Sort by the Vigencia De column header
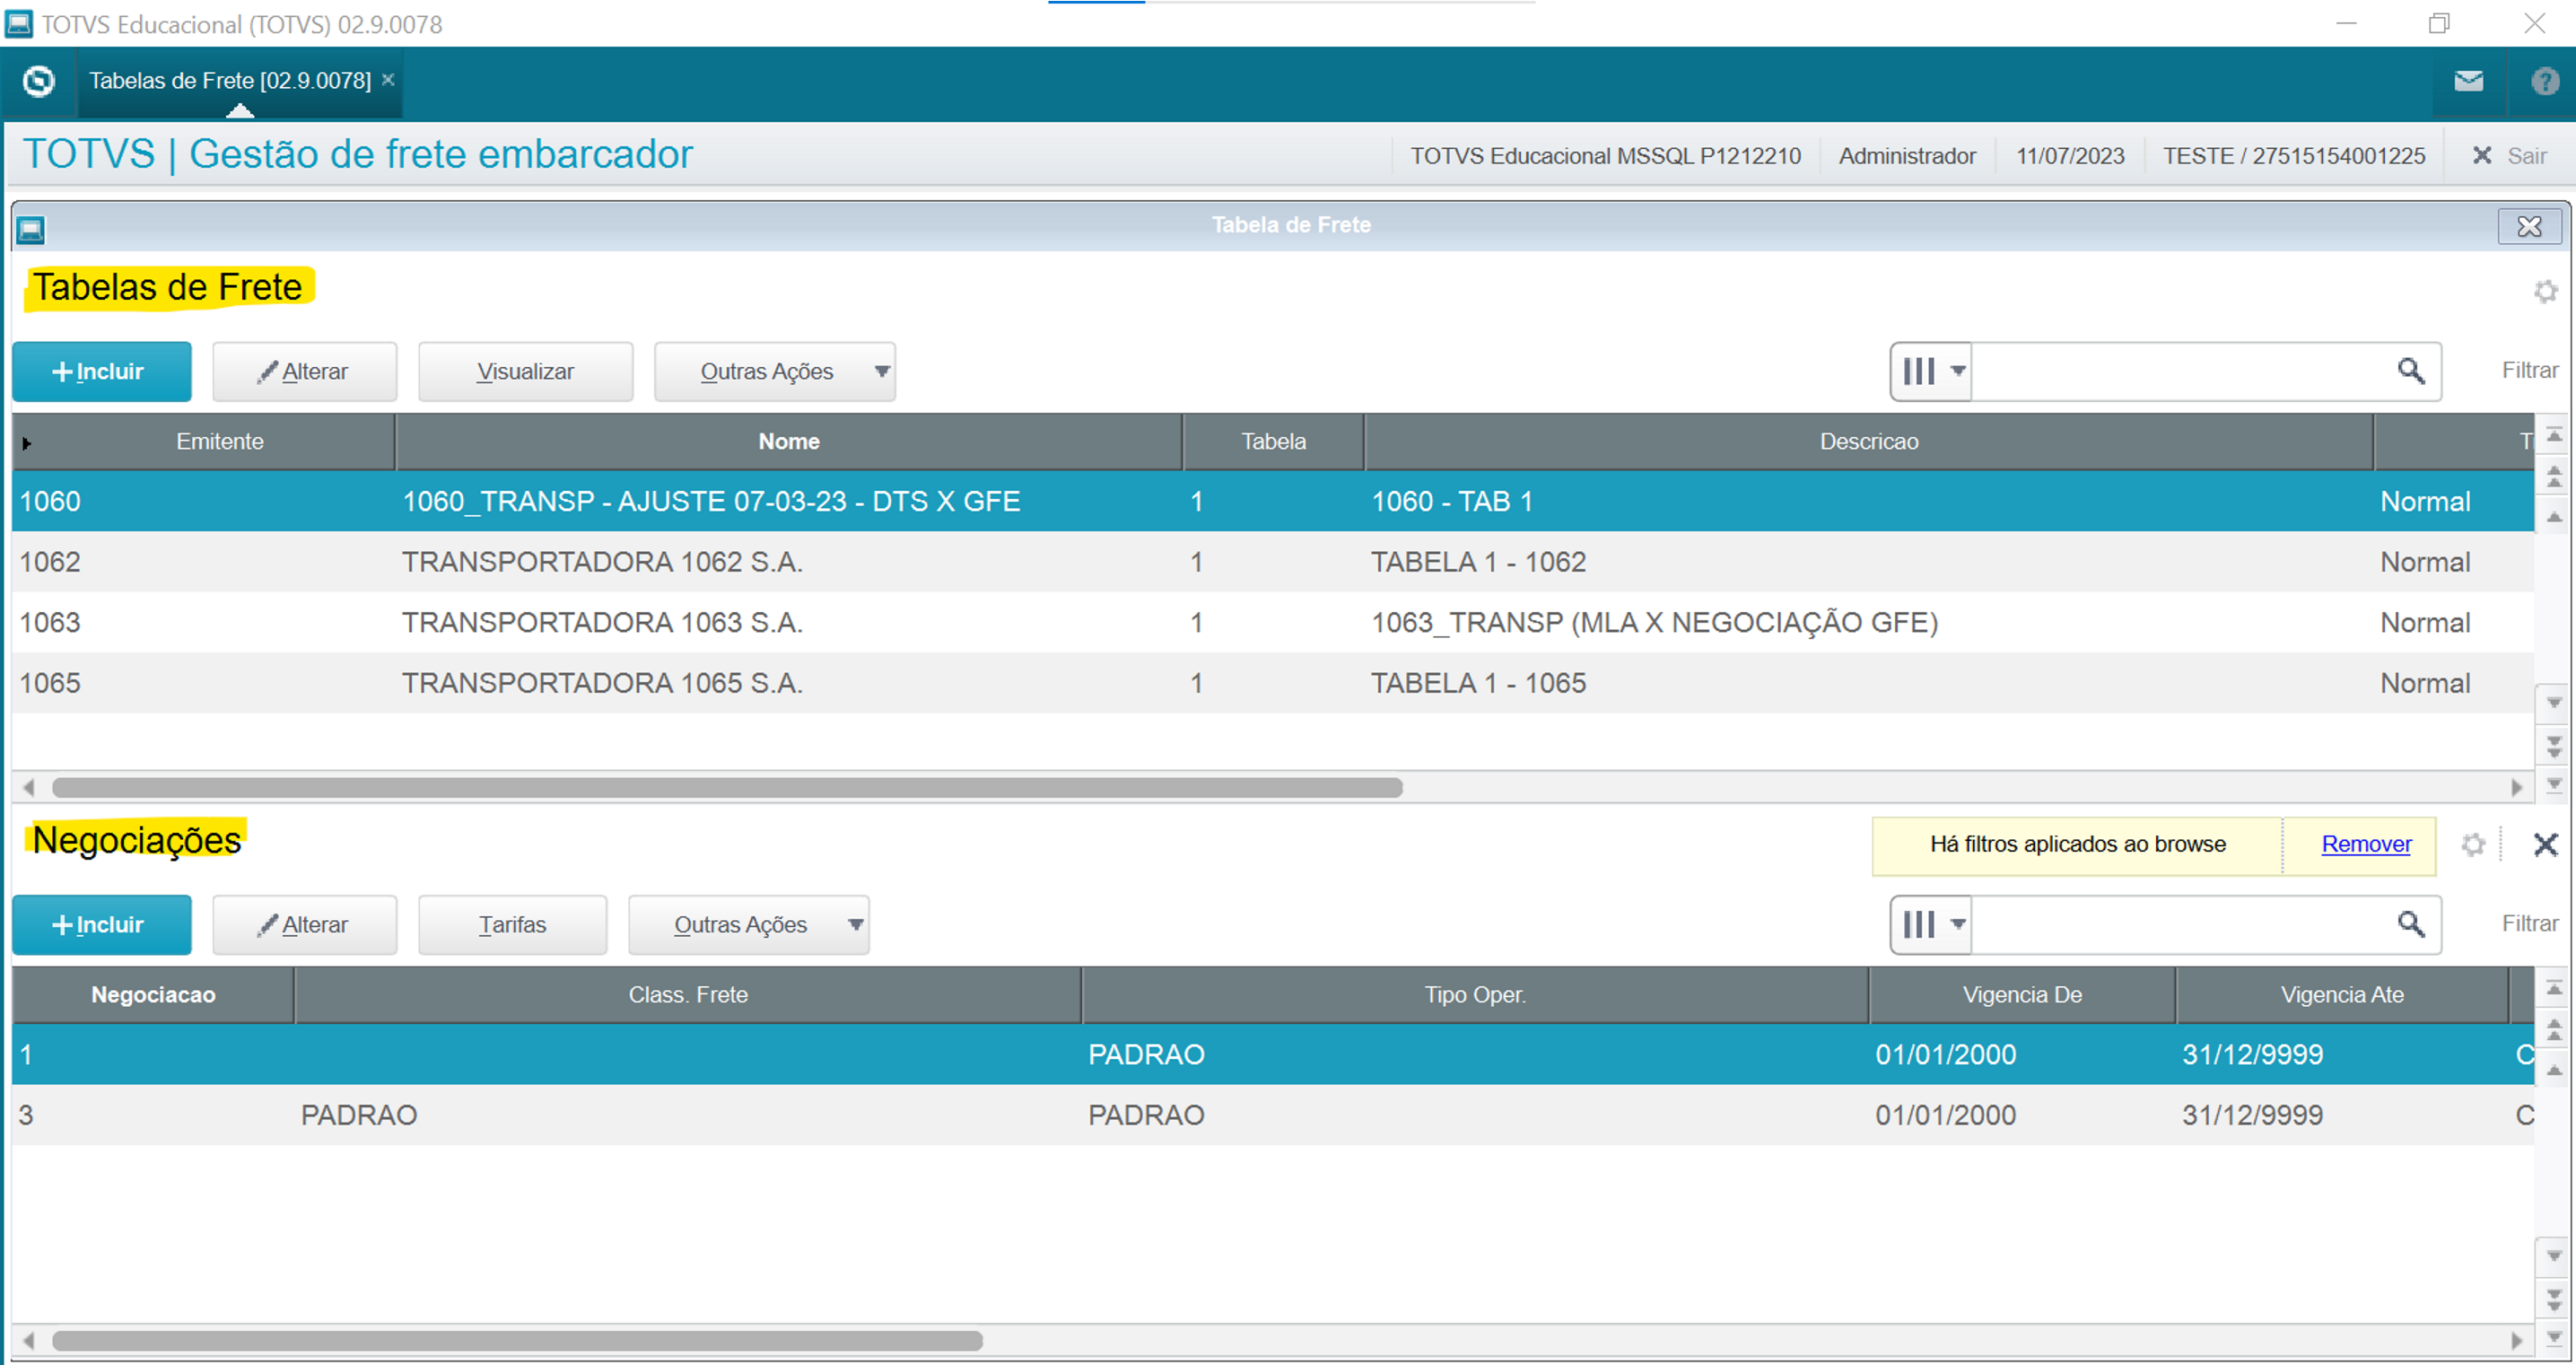Screen dimensions: 2576x1365 (x=2022, y=996)
